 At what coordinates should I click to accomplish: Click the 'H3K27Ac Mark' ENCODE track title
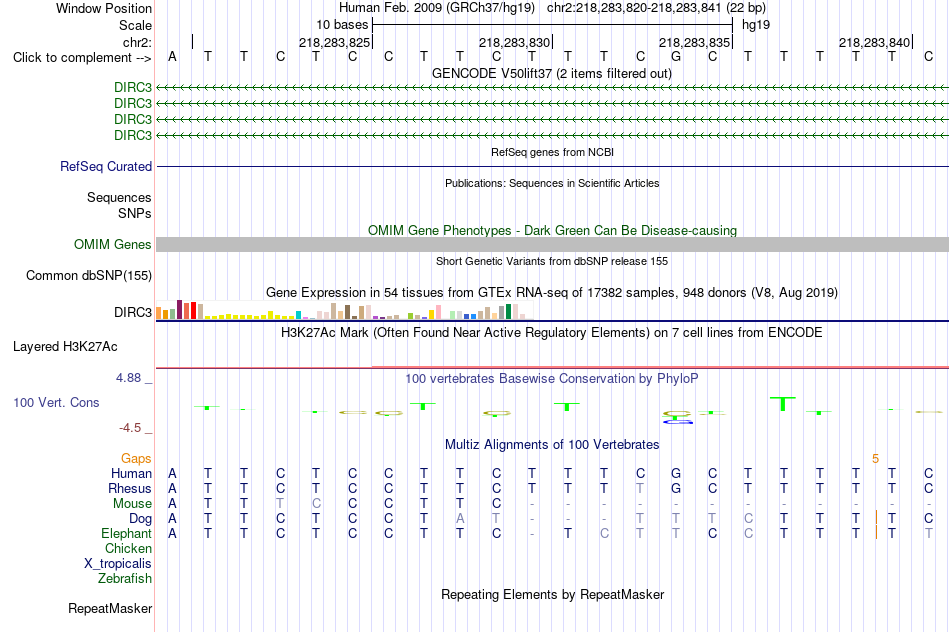(x=552, y=333)
